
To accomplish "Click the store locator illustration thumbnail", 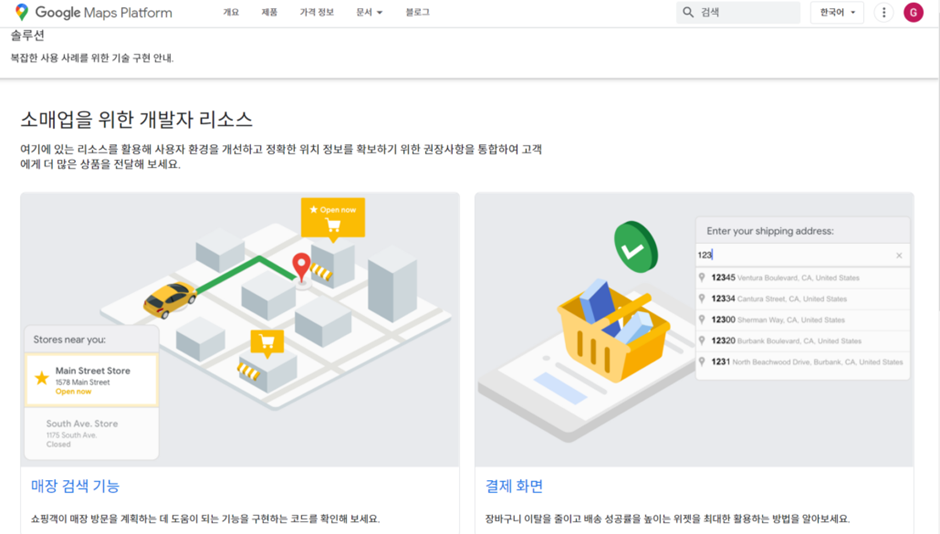I will click(x=240, y=330).
